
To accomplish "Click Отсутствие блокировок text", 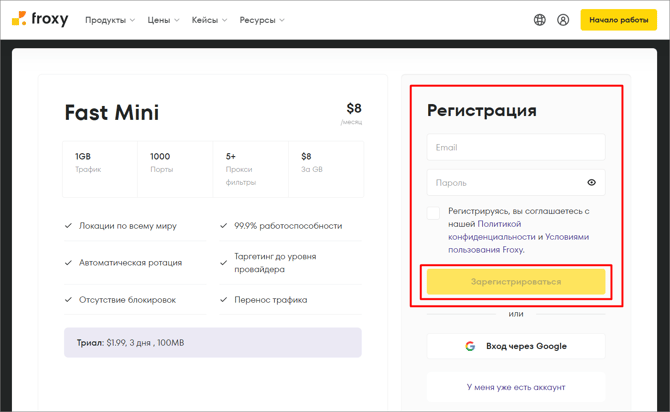I will [x=127, y=300].
